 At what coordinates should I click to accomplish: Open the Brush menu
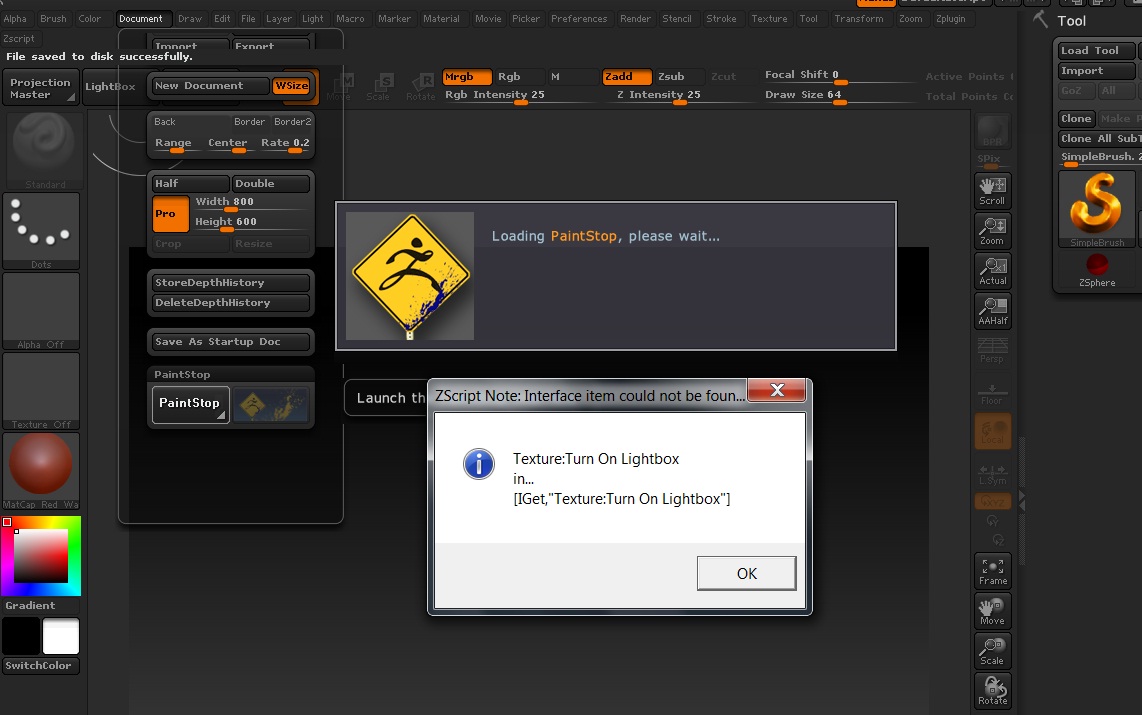53,19
